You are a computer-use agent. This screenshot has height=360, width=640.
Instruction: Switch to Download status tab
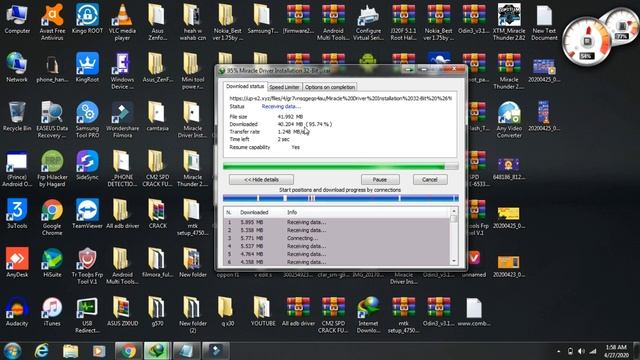(x=245, y=87)
